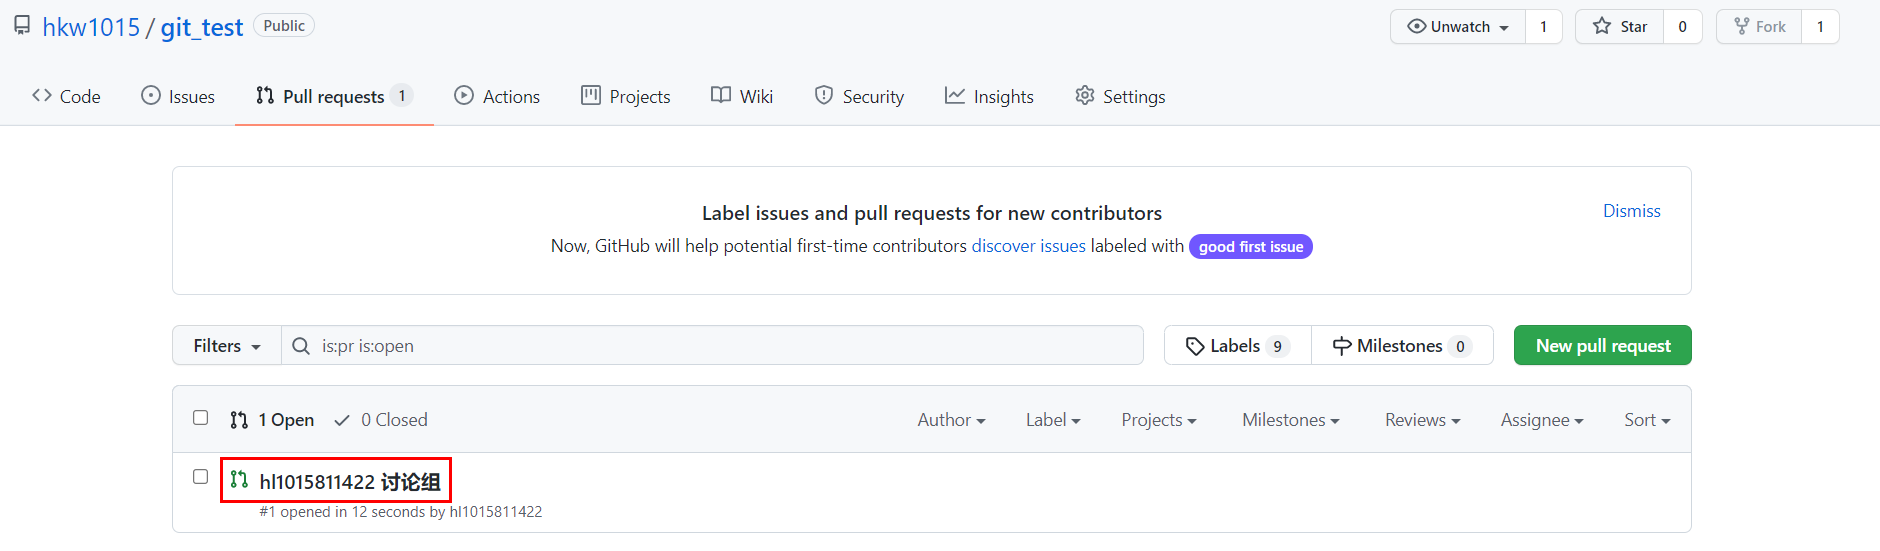Click the search magnifier icon in filter box

click(300, 346)
